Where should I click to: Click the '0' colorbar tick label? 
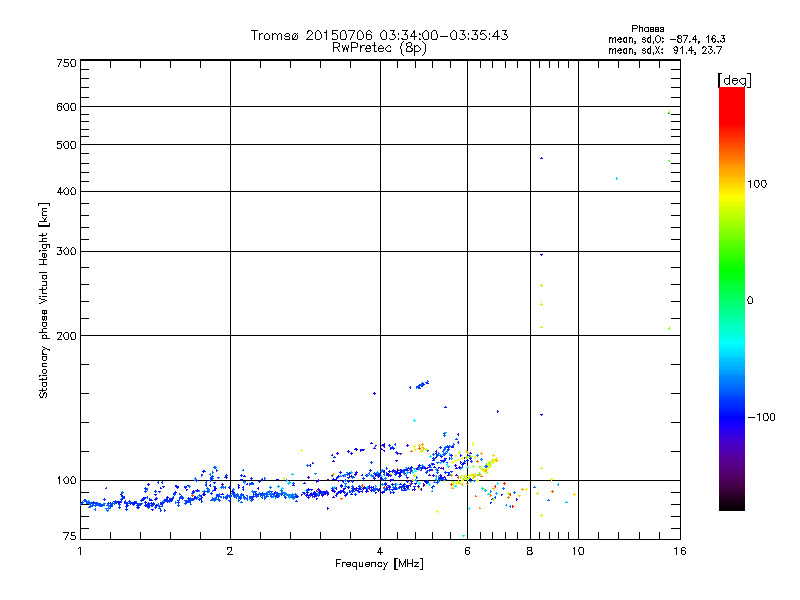pyautogui.click(x=750, y=301)
